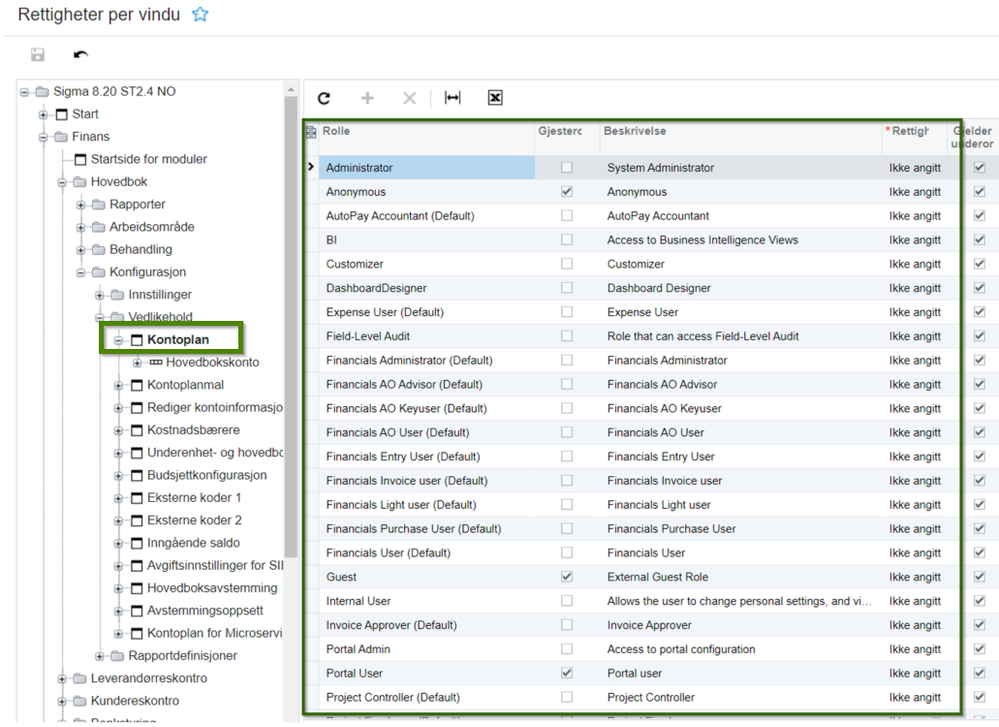Image resolution: width=999 pixels, height=727 pixels.
Task: Toggle Gjelder underordnede checkbox for Portal Admin
Action: point(979,649)
